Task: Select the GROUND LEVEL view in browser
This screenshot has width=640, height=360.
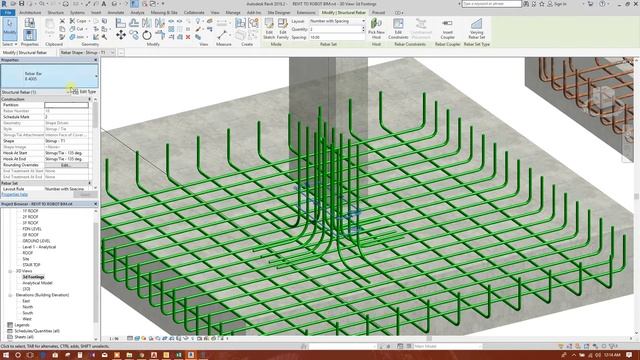Action: [x=36, y=241]
